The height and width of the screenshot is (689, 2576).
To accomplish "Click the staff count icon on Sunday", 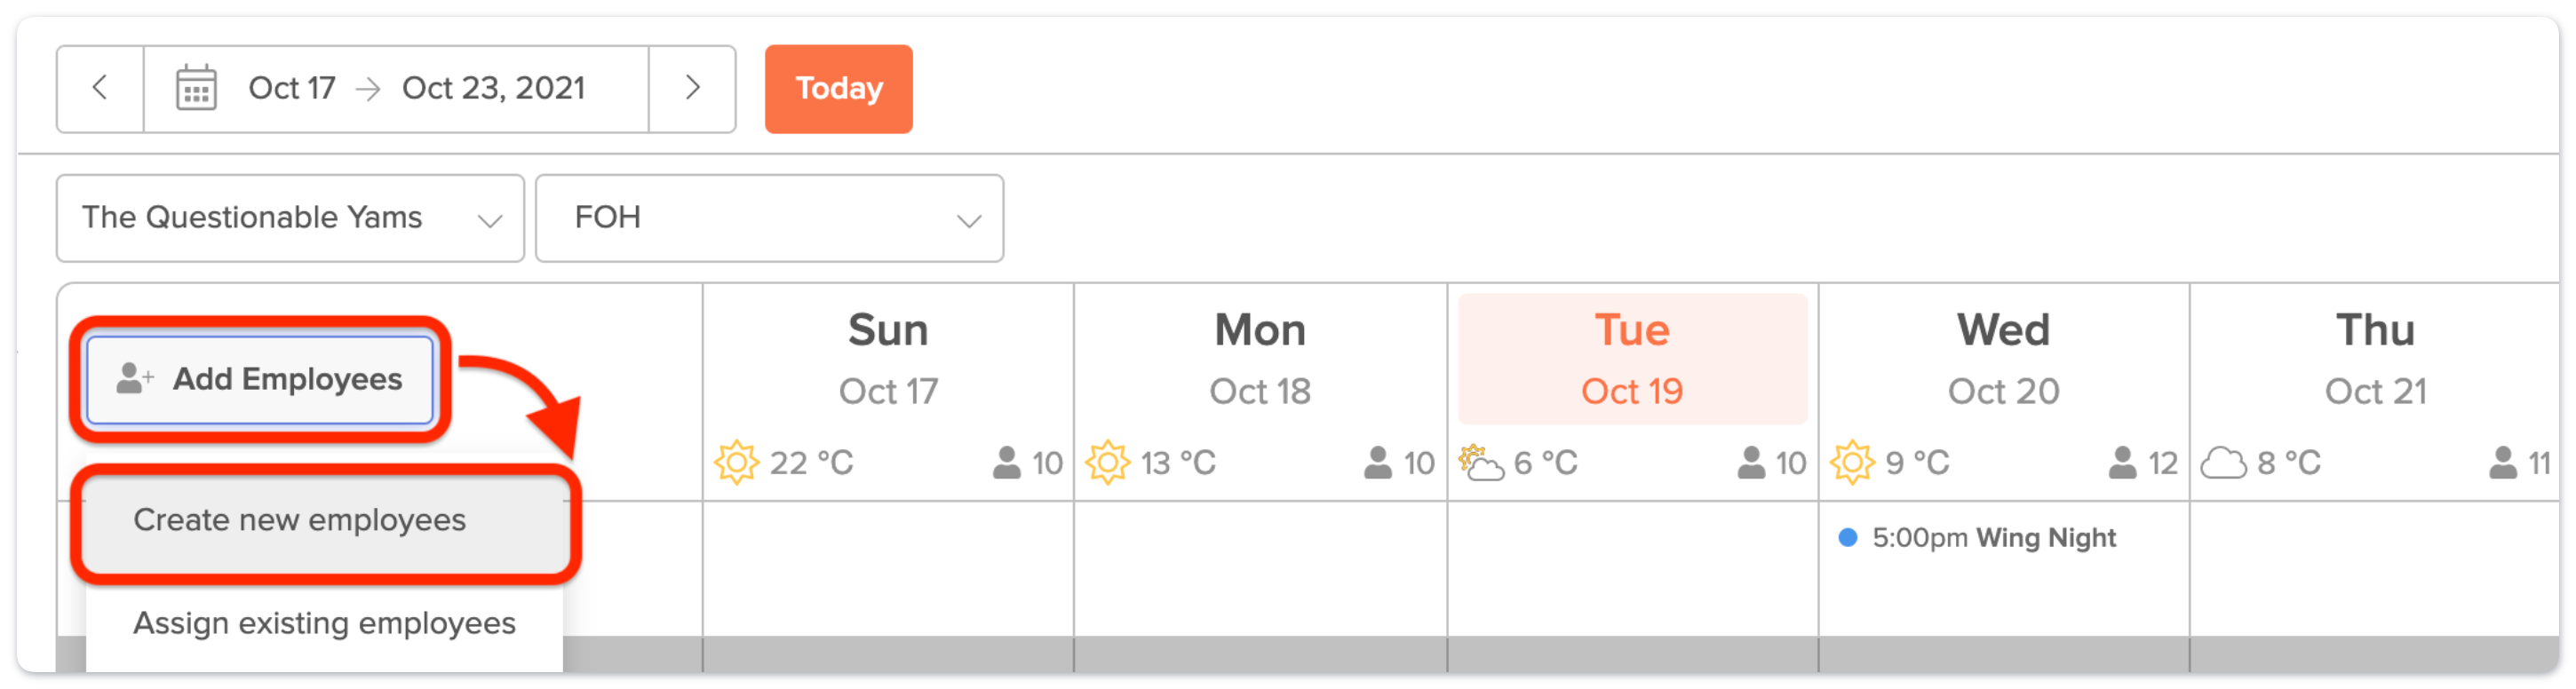I will pos(1006,463).
